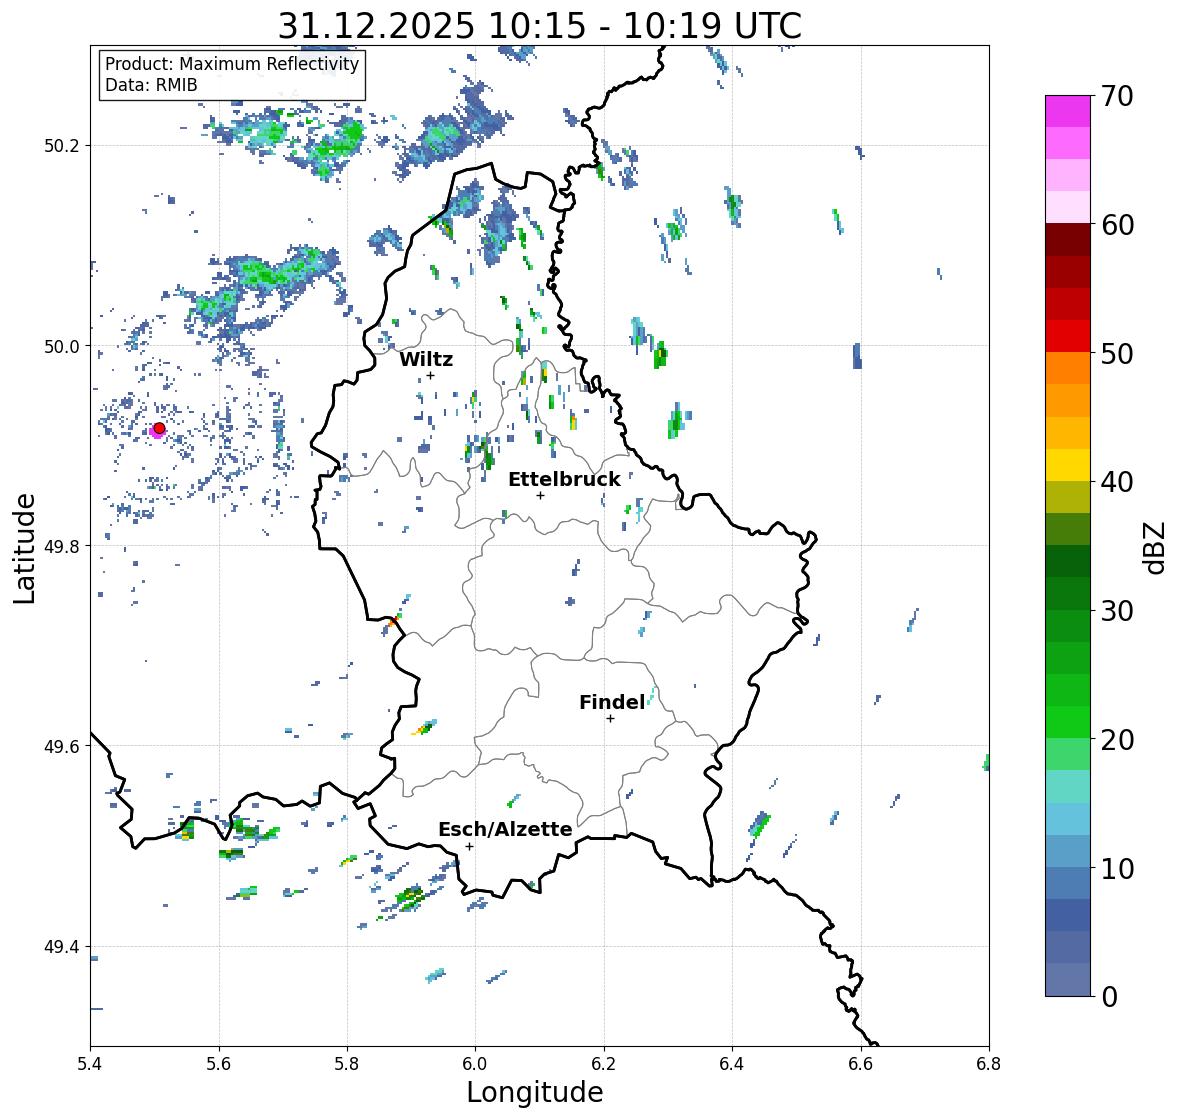1179x1117 pixels.
Task: Click the colorbar tick label 0
Action: [x=1109, y=997]
